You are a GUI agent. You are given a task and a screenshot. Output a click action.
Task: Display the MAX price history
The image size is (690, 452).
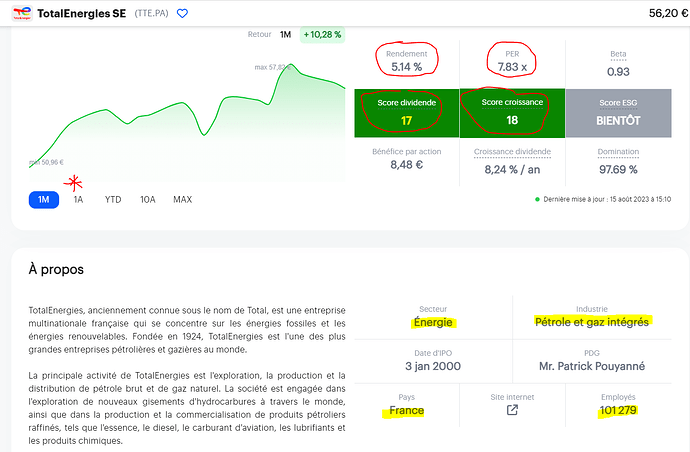pyautogui.click(x=182, y=199)
